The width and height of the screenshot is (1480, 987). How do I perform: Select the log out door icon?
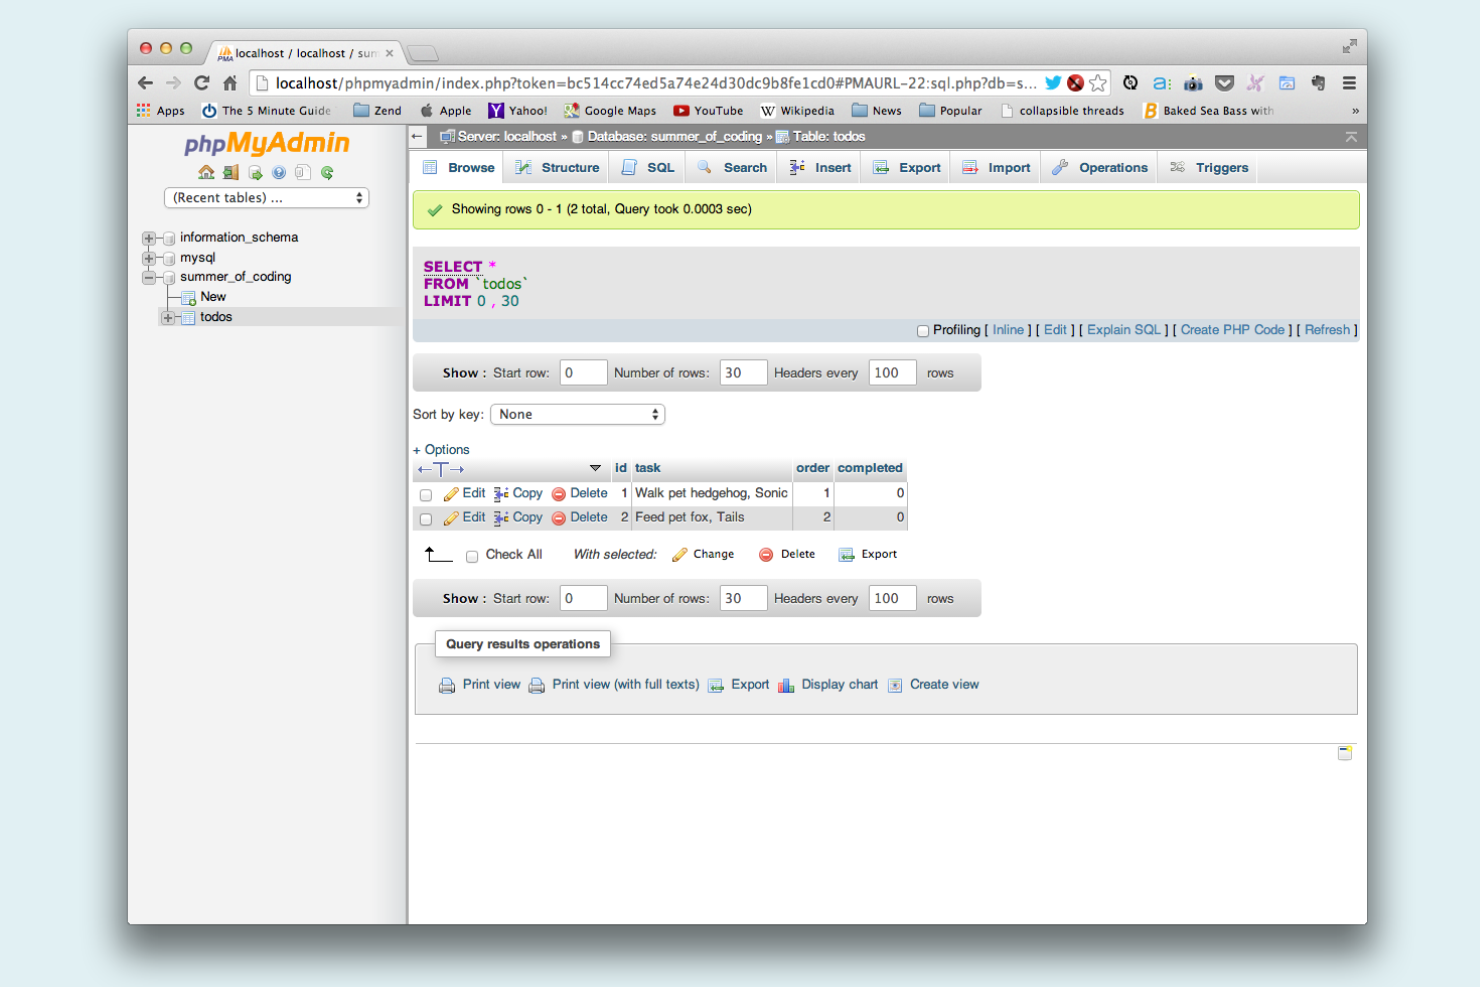coord(230,172)
